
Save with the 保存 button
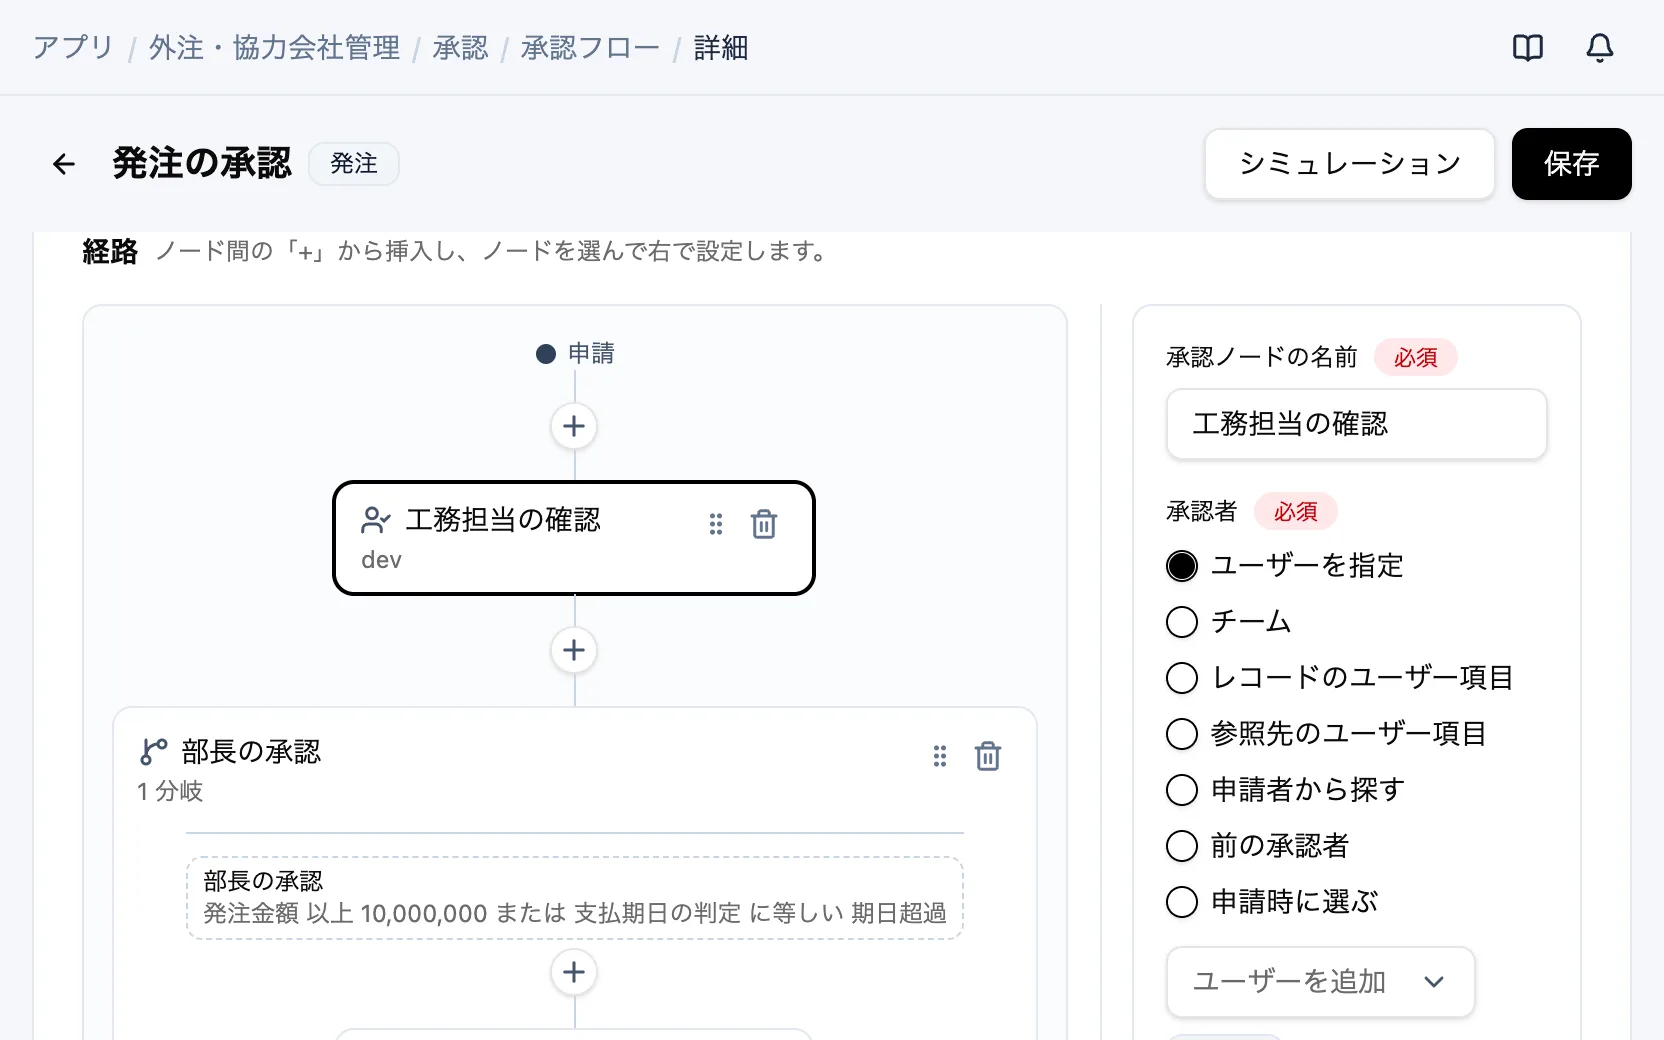[1572, 164]
